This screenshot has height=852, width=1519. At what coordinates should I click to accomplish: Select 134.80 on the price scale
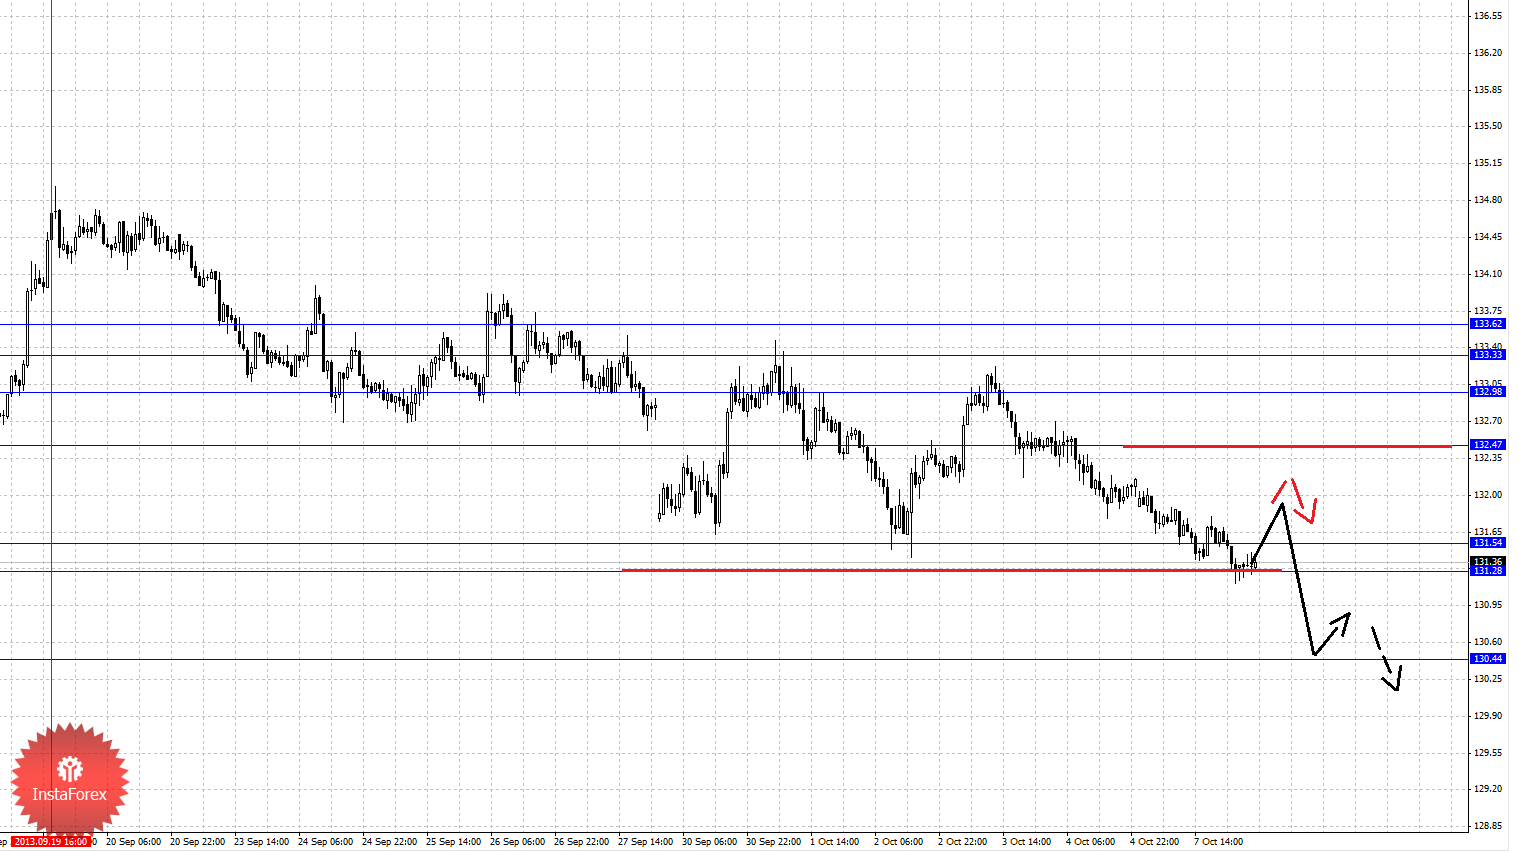[1488, 200]
